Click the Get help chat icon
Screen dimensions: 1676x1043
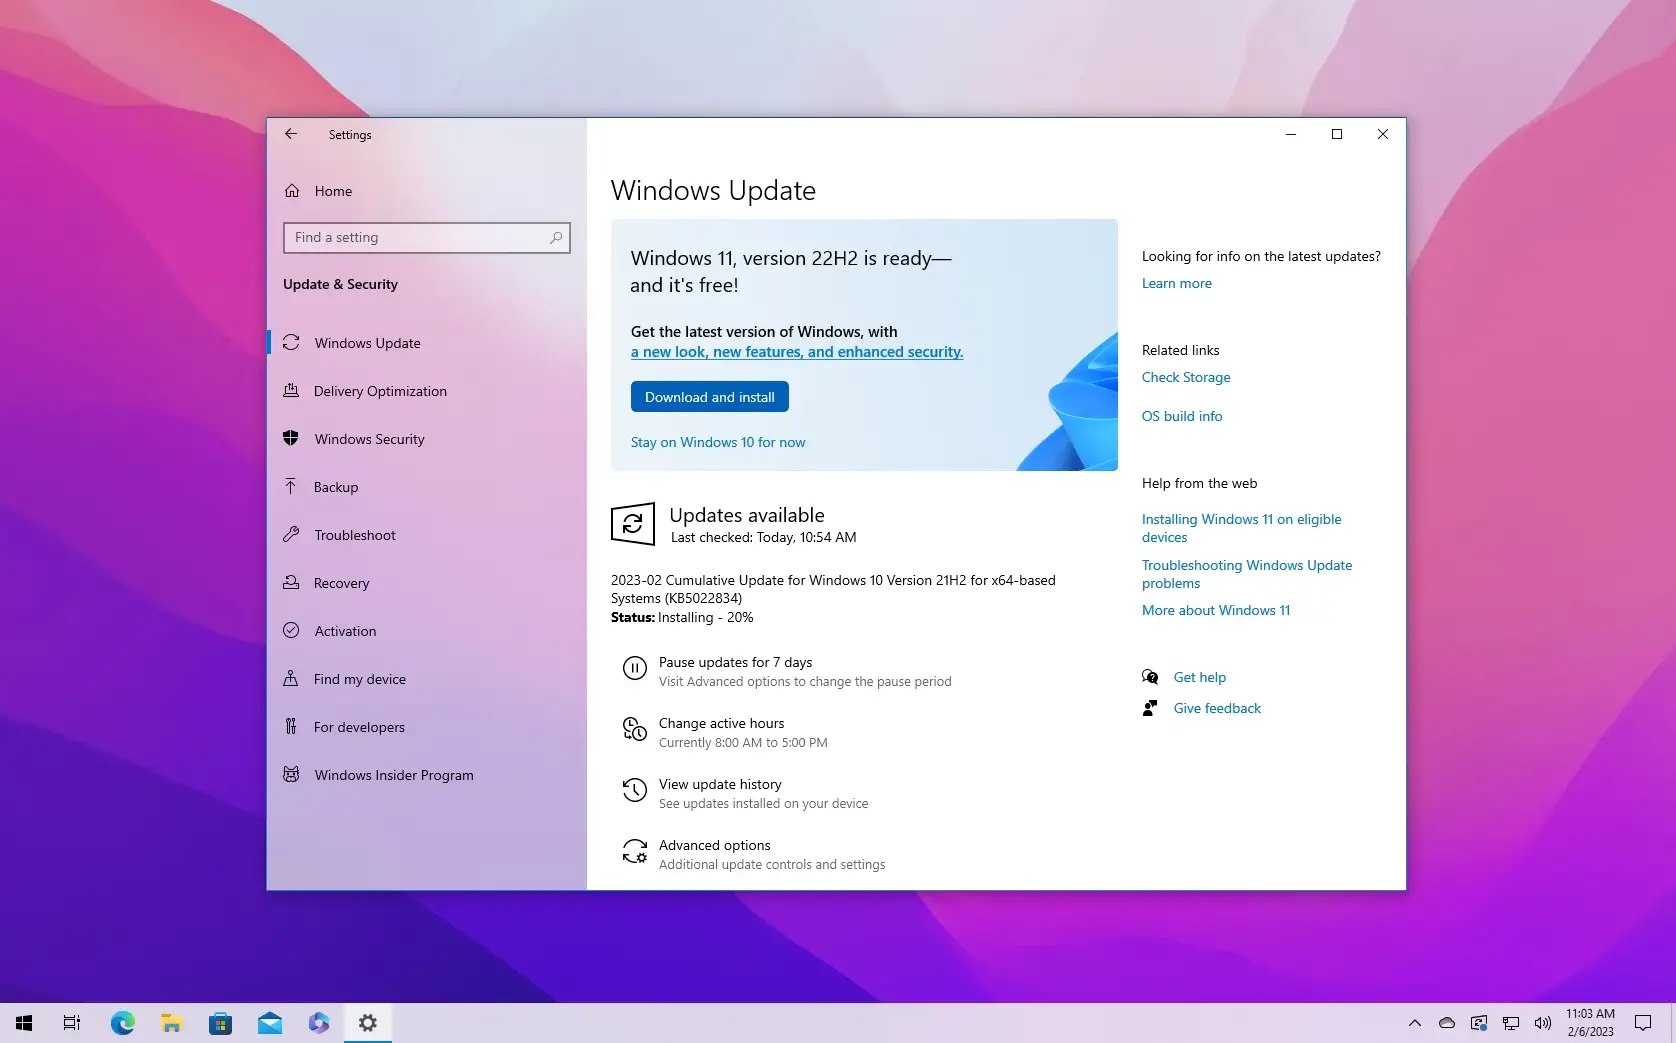(1150, 677)
